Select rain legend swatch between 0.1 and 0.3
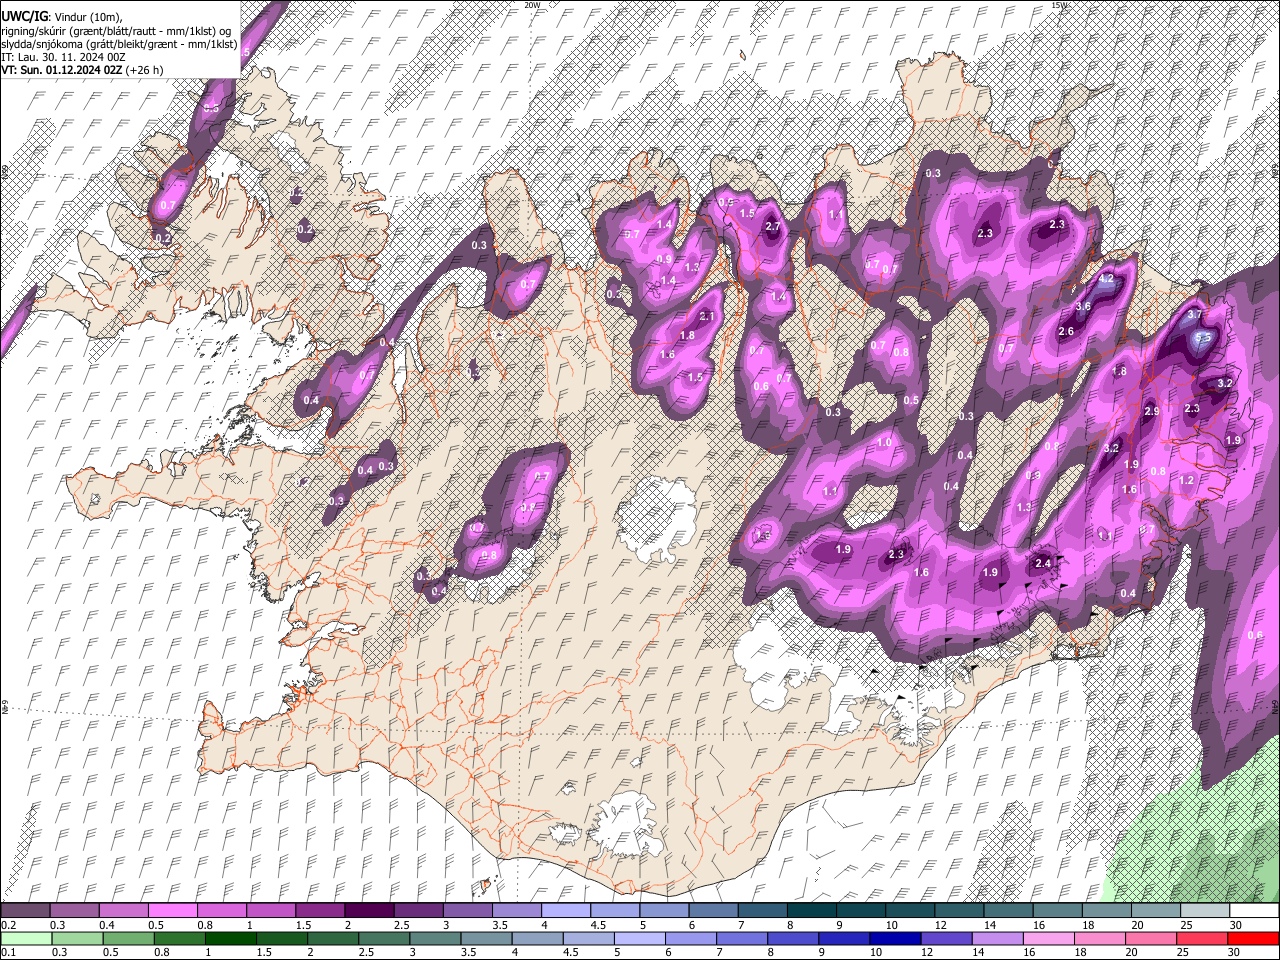Viewport: 1280px width, 960px height. [26, 938]
